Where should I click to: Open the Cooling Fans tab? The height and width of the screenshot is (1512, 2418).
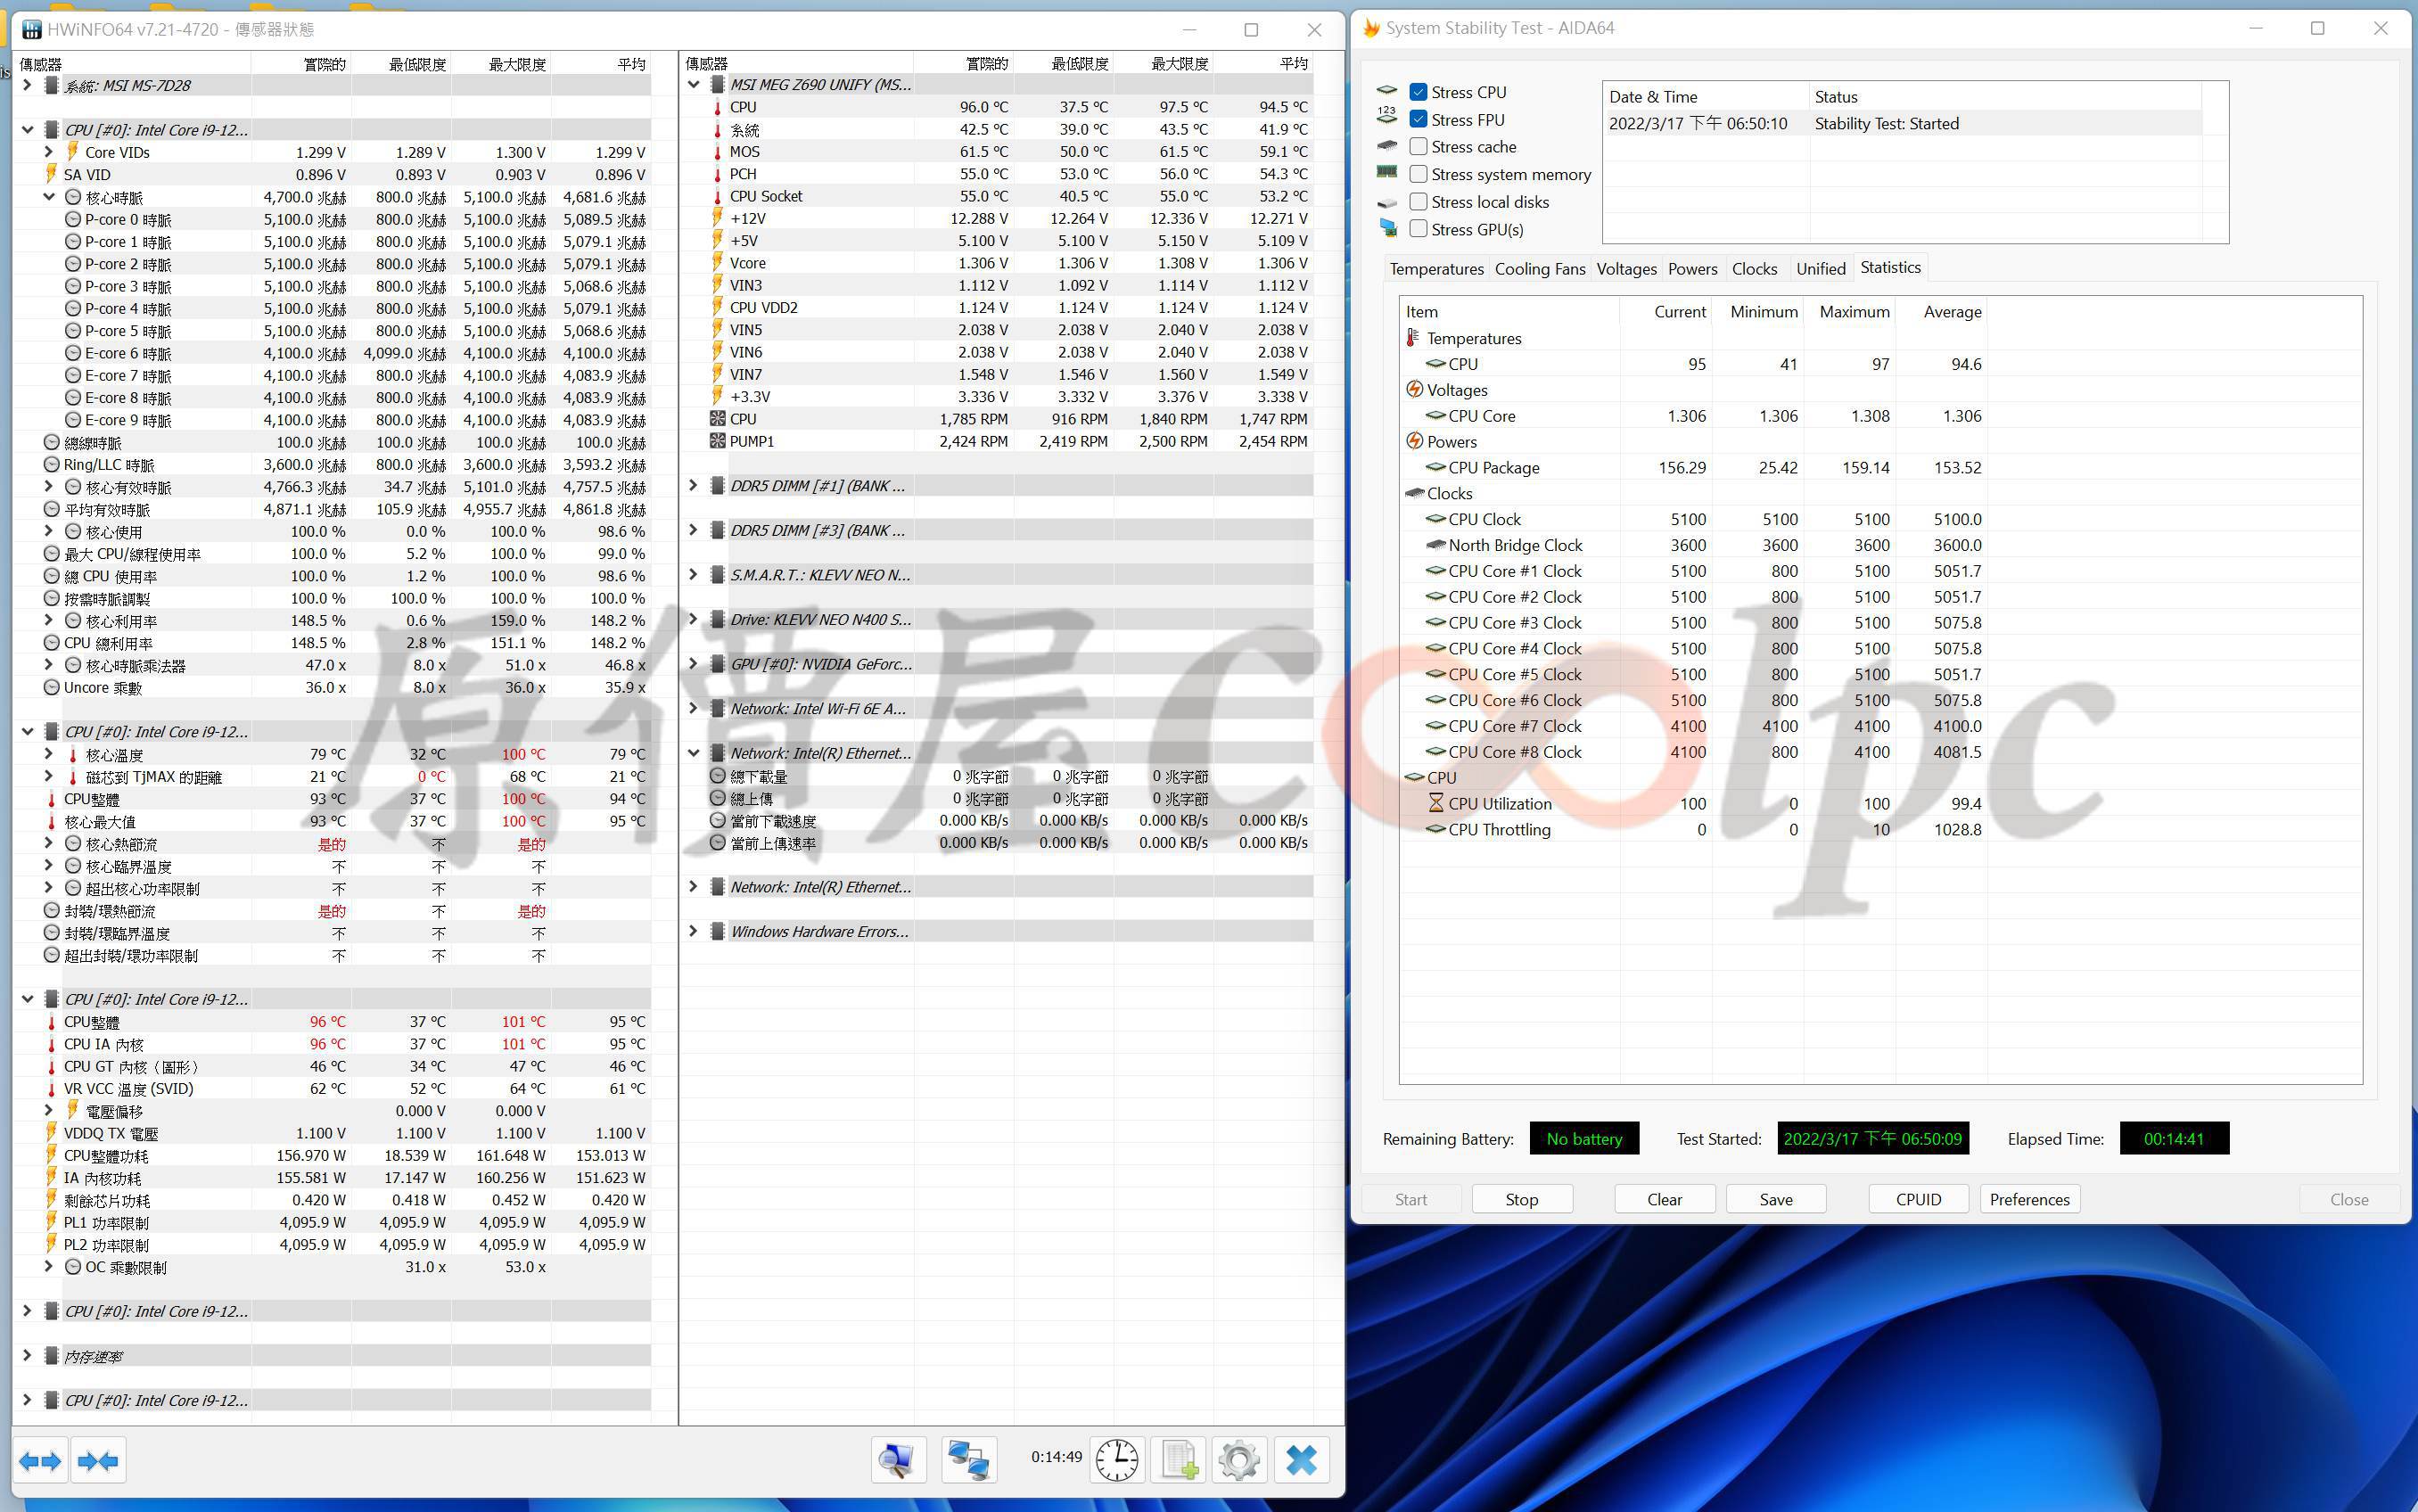pos(1539,269)
